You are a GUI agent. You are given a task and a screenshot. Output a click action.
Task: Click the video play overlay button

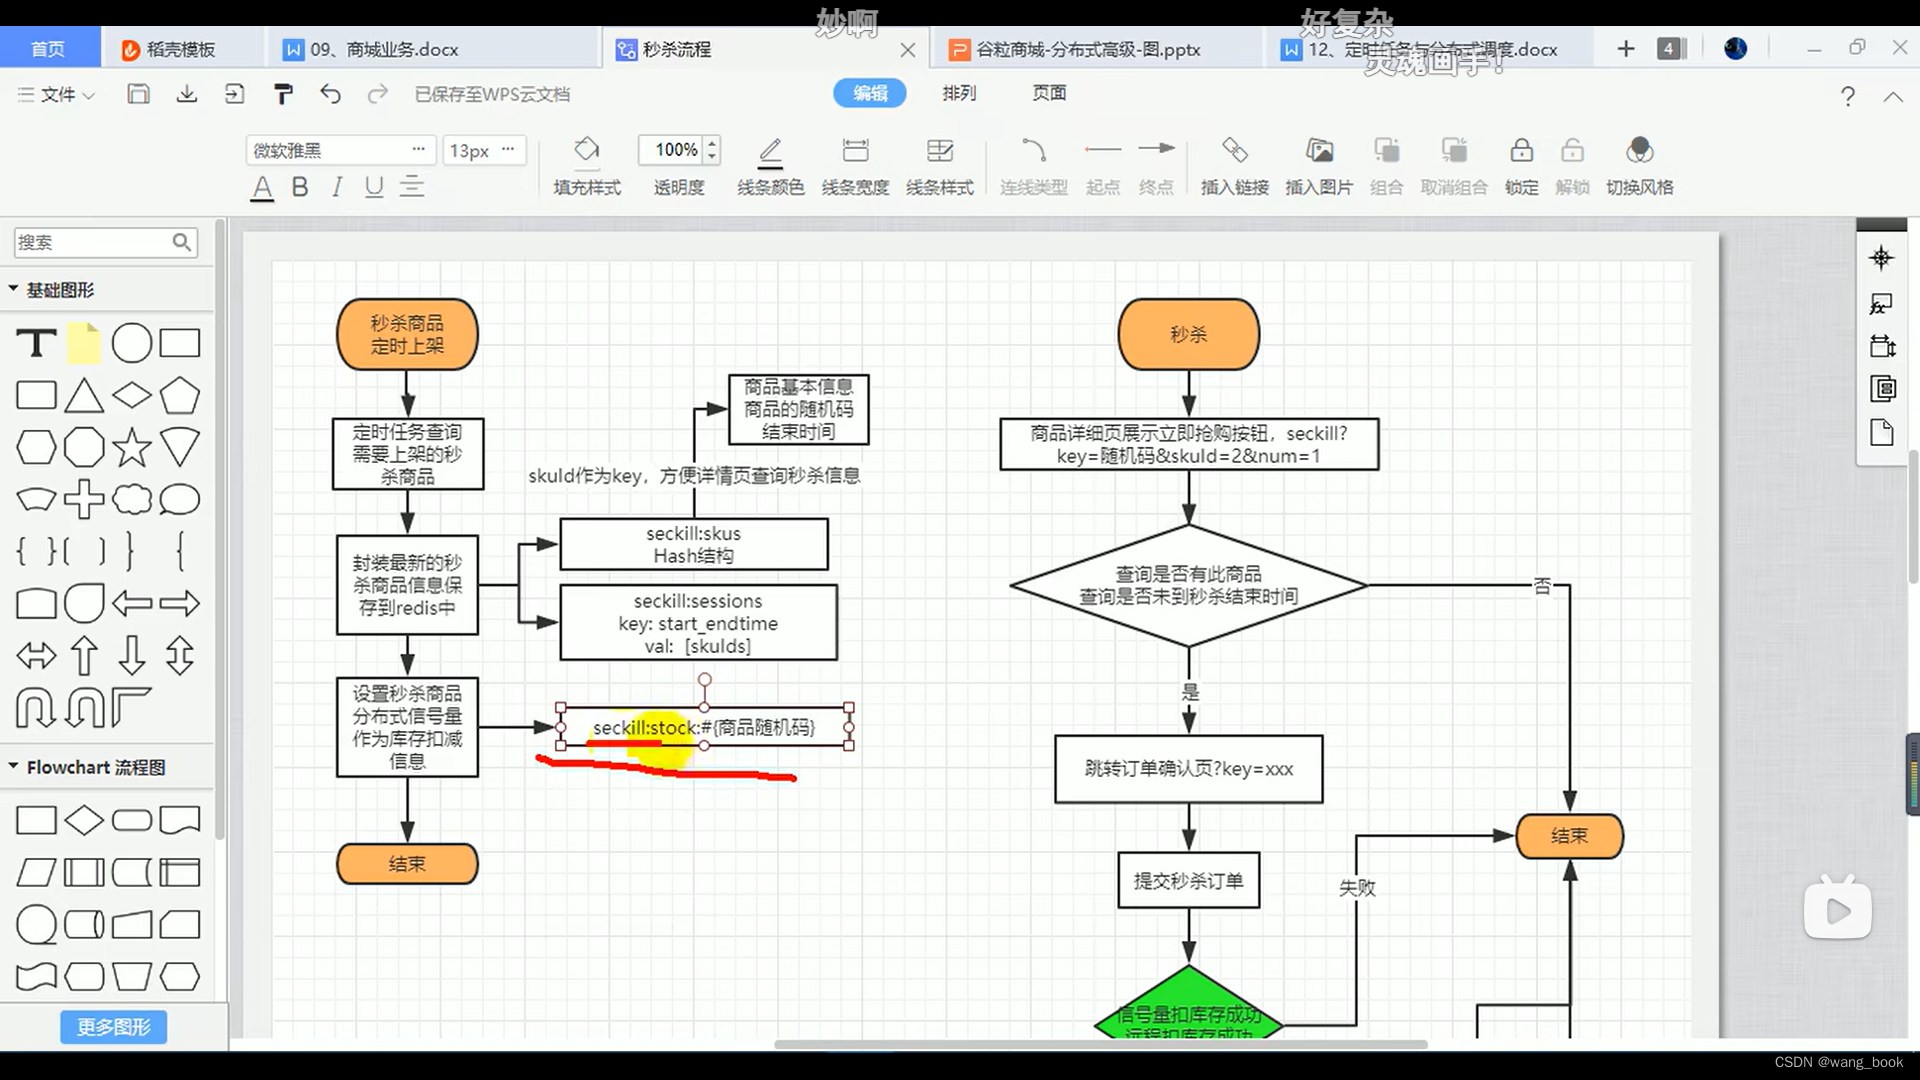click(x=1838, y=909)
